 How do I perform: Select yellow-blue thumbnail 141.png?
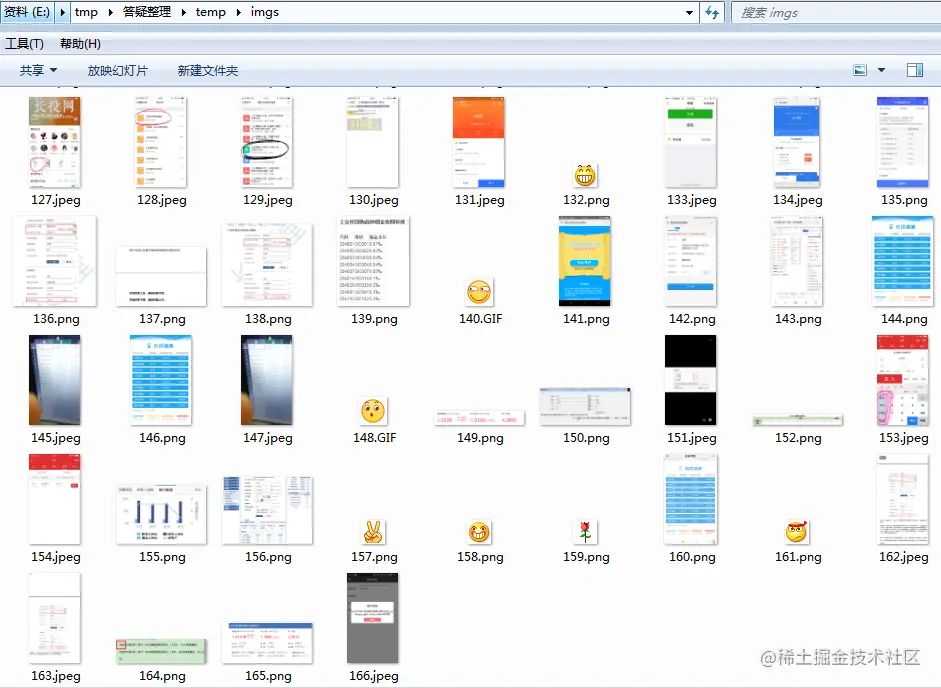click(585, 261)
